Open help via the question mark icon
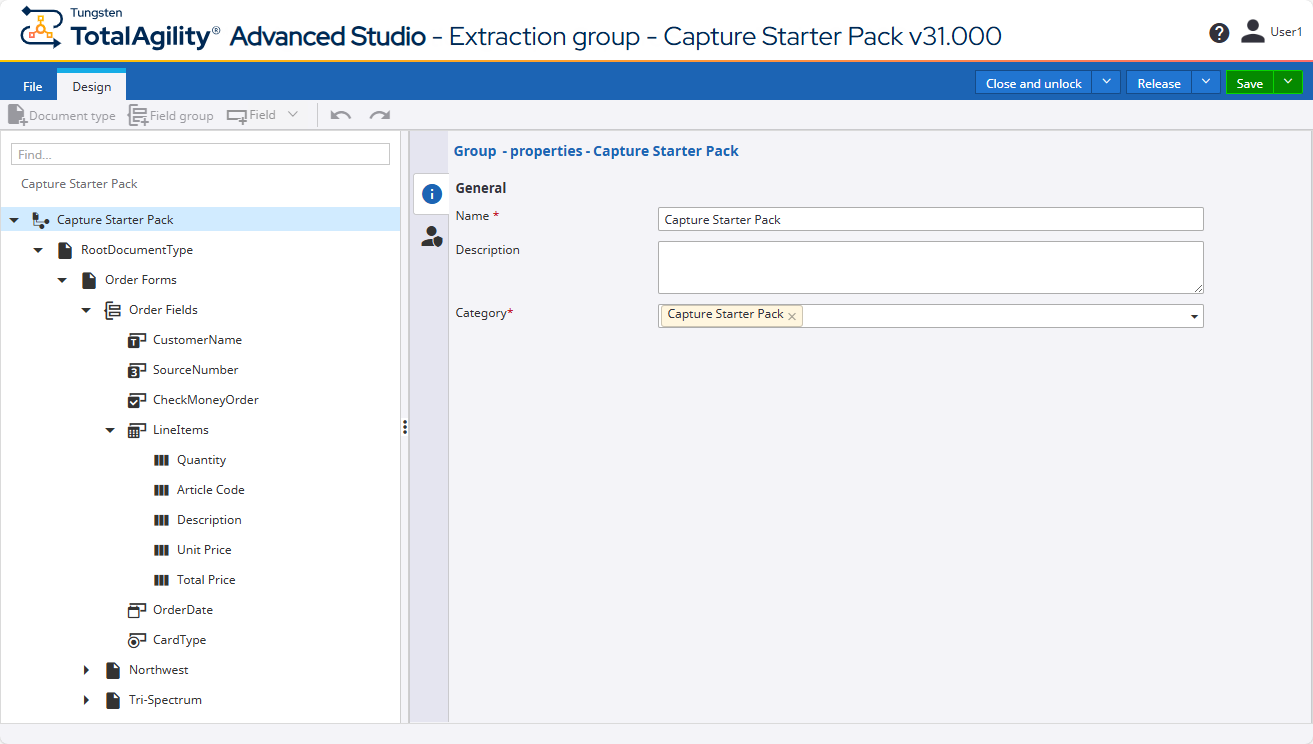Viewport: 1313px width, 744px height. point(1218,32)
